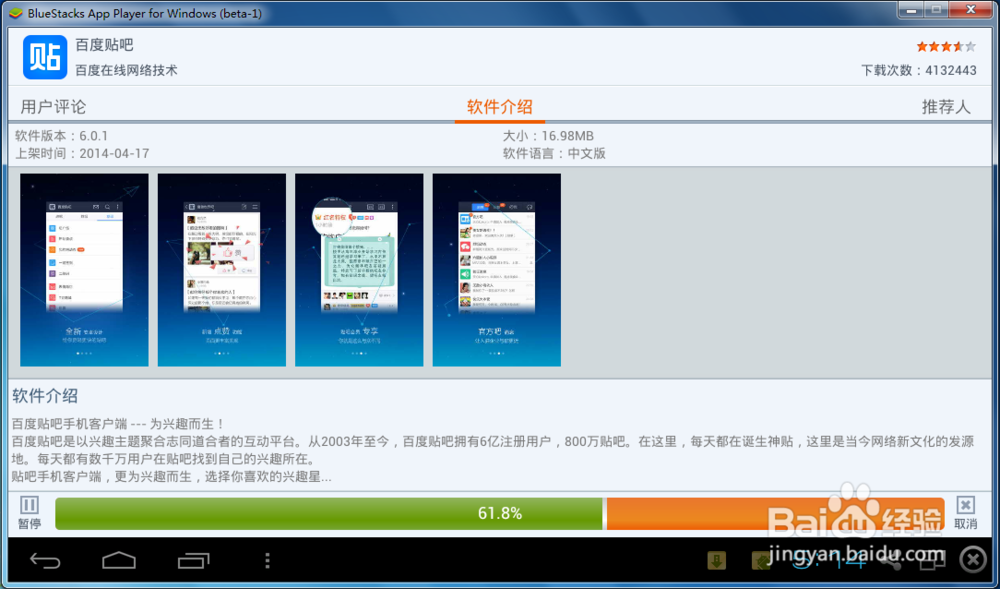This screenshot has height=589, width=1000.
Task: Close the BlueStacks window
Action: tap(971, 10)
